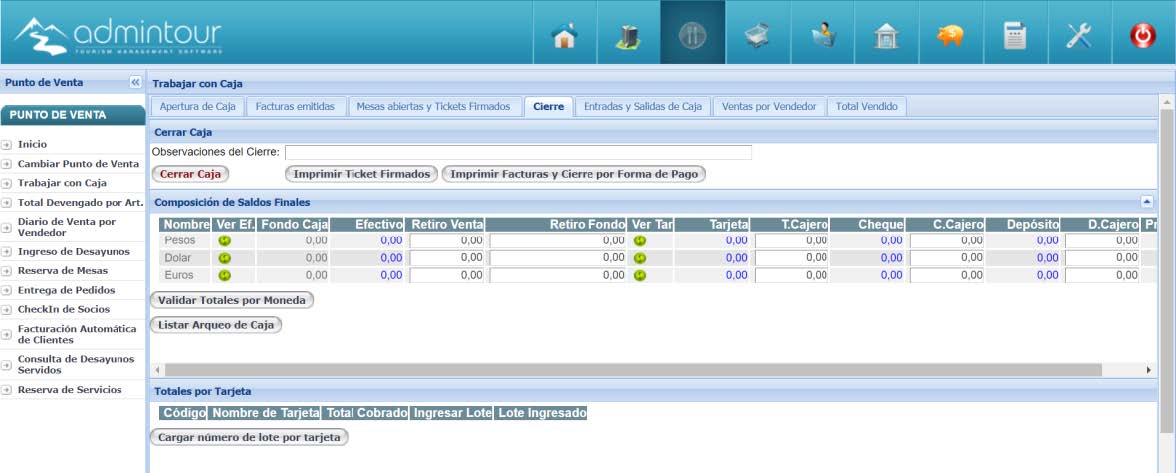Click the red power logout icon
This screenshot has width=1176, height=473.
(1143, 35)
